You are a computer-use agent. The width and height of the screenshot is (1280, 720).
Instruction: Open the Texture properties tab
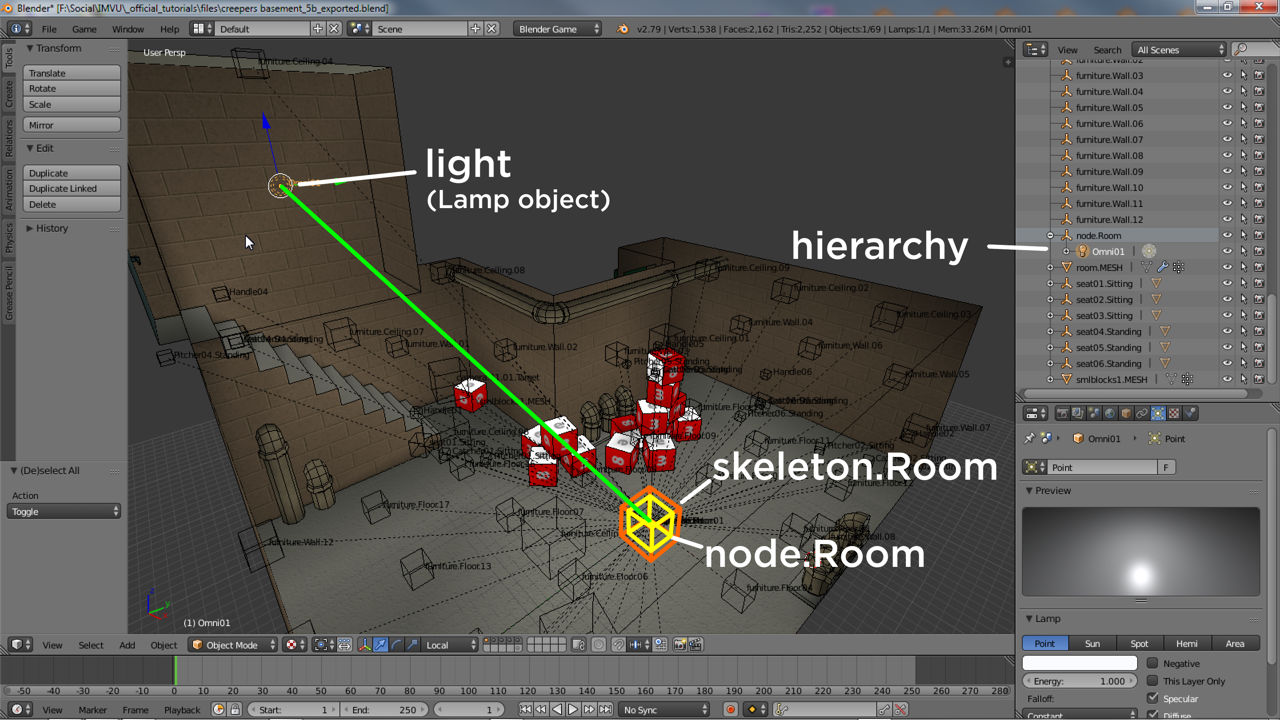[1175, 412]
